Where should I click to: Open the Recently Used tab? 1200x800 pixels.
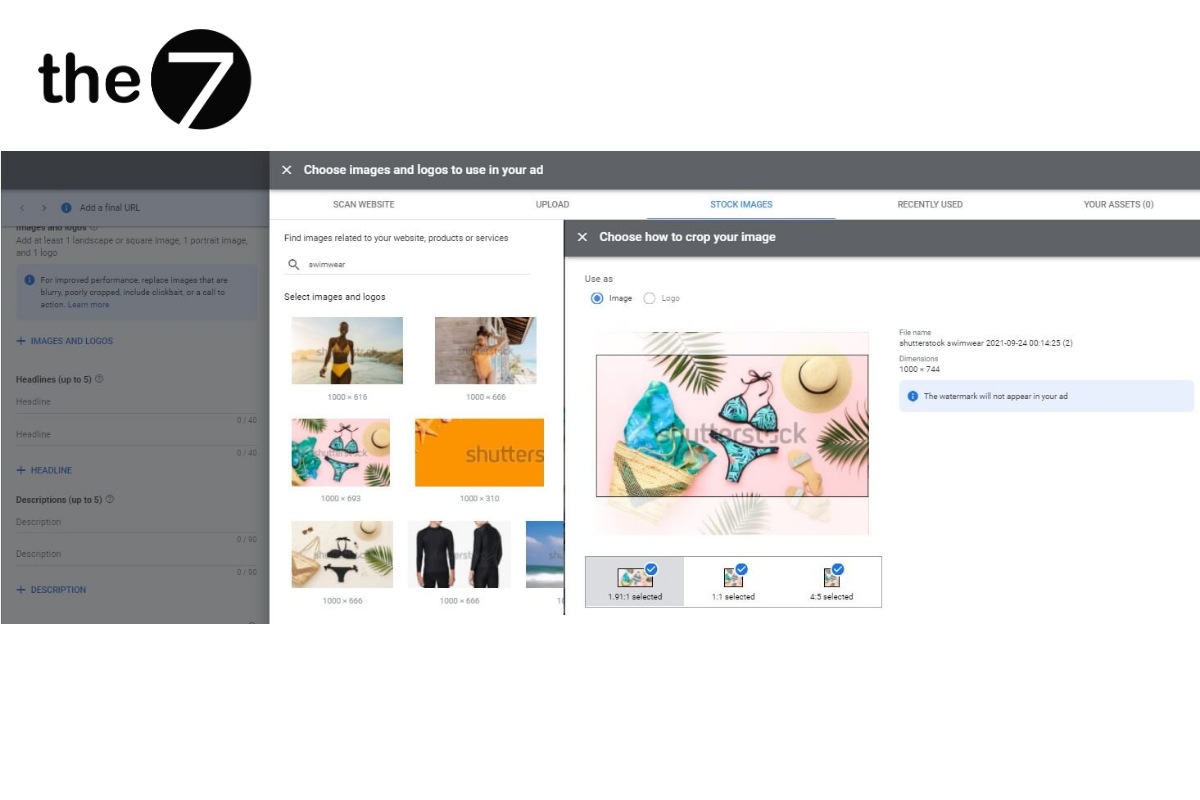929,204
